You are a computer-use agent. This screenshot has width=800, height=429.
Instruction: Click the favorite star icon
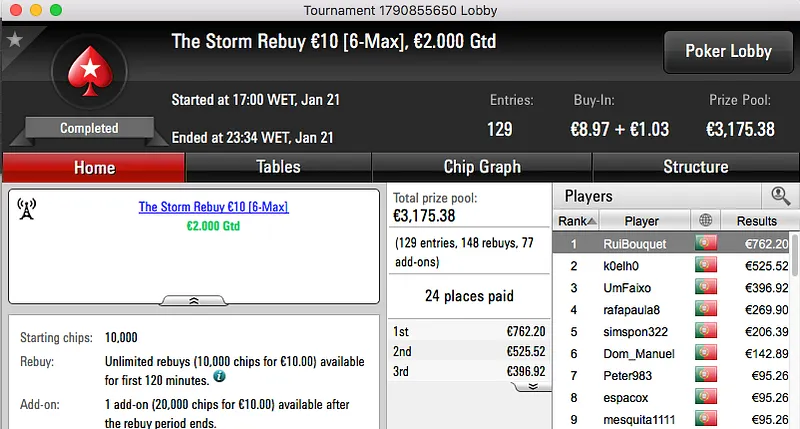14,40
